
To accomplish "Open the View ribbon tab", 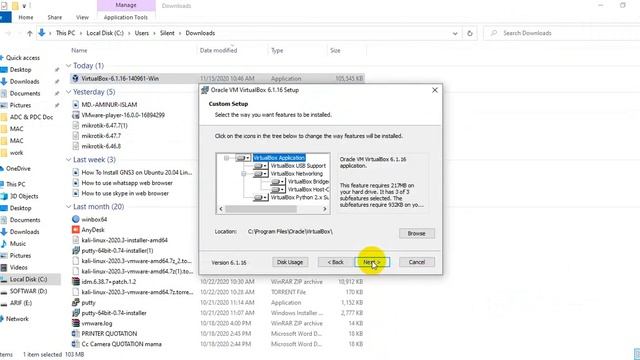I will point(82,17).
